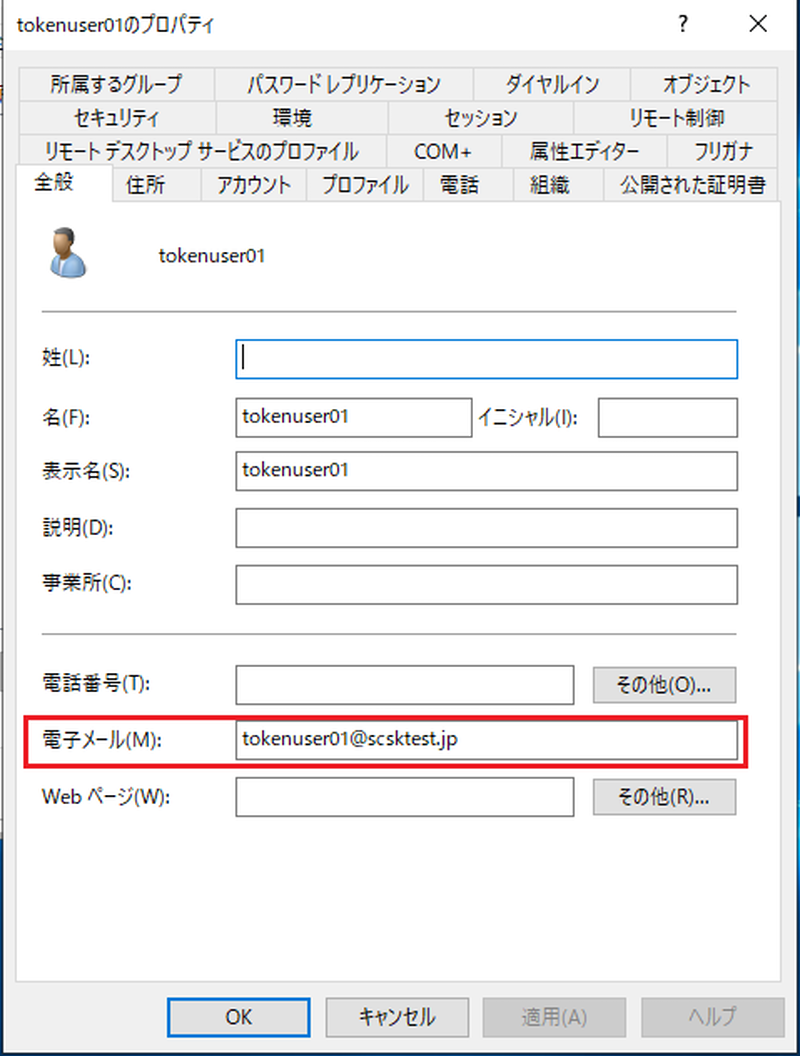
Task: Open the アカウント tab
Action: click(x=252, y=184)
